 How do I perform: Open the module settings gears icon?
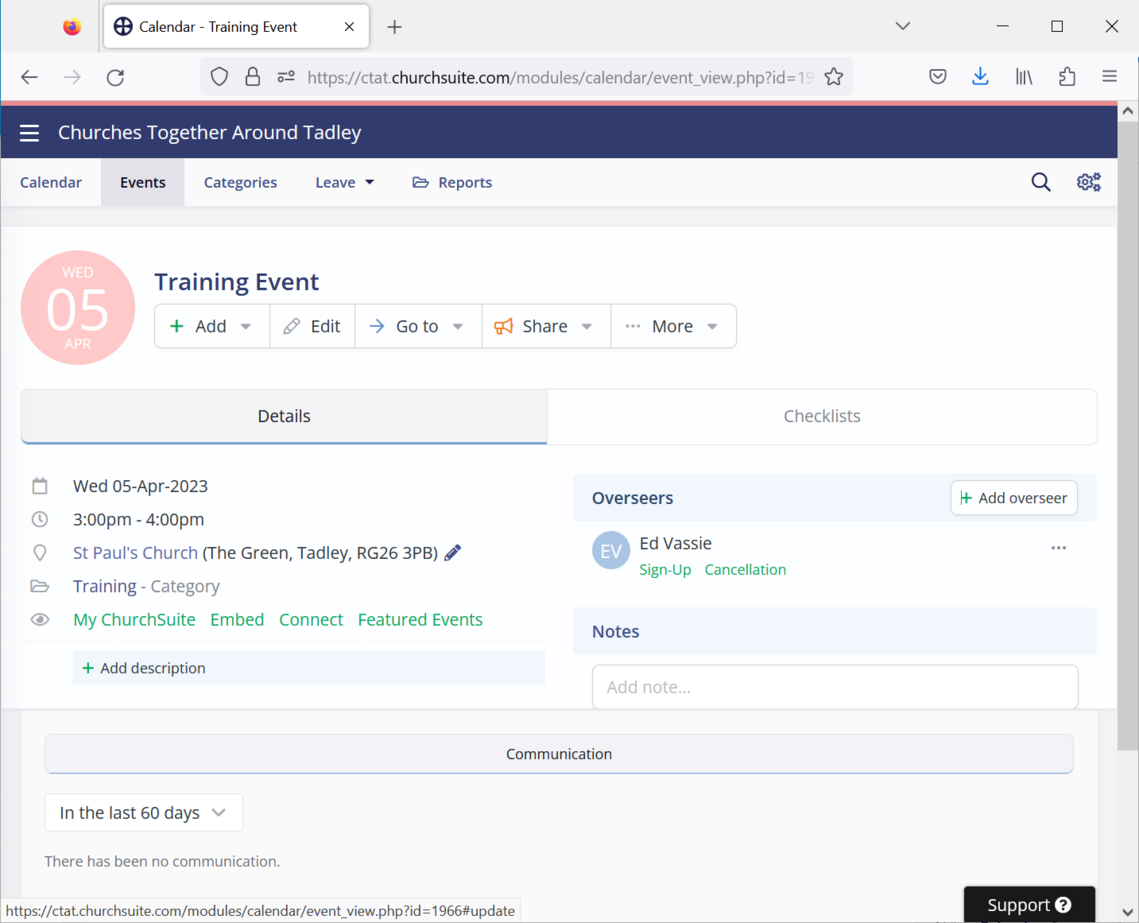pyautogui.click(x=1088, y=182)
